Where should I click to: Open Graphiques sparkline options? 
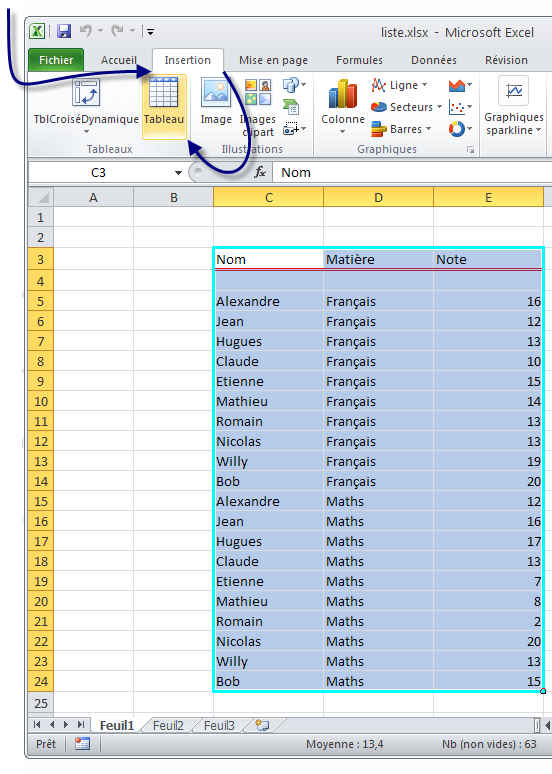[x=513, y=106]
